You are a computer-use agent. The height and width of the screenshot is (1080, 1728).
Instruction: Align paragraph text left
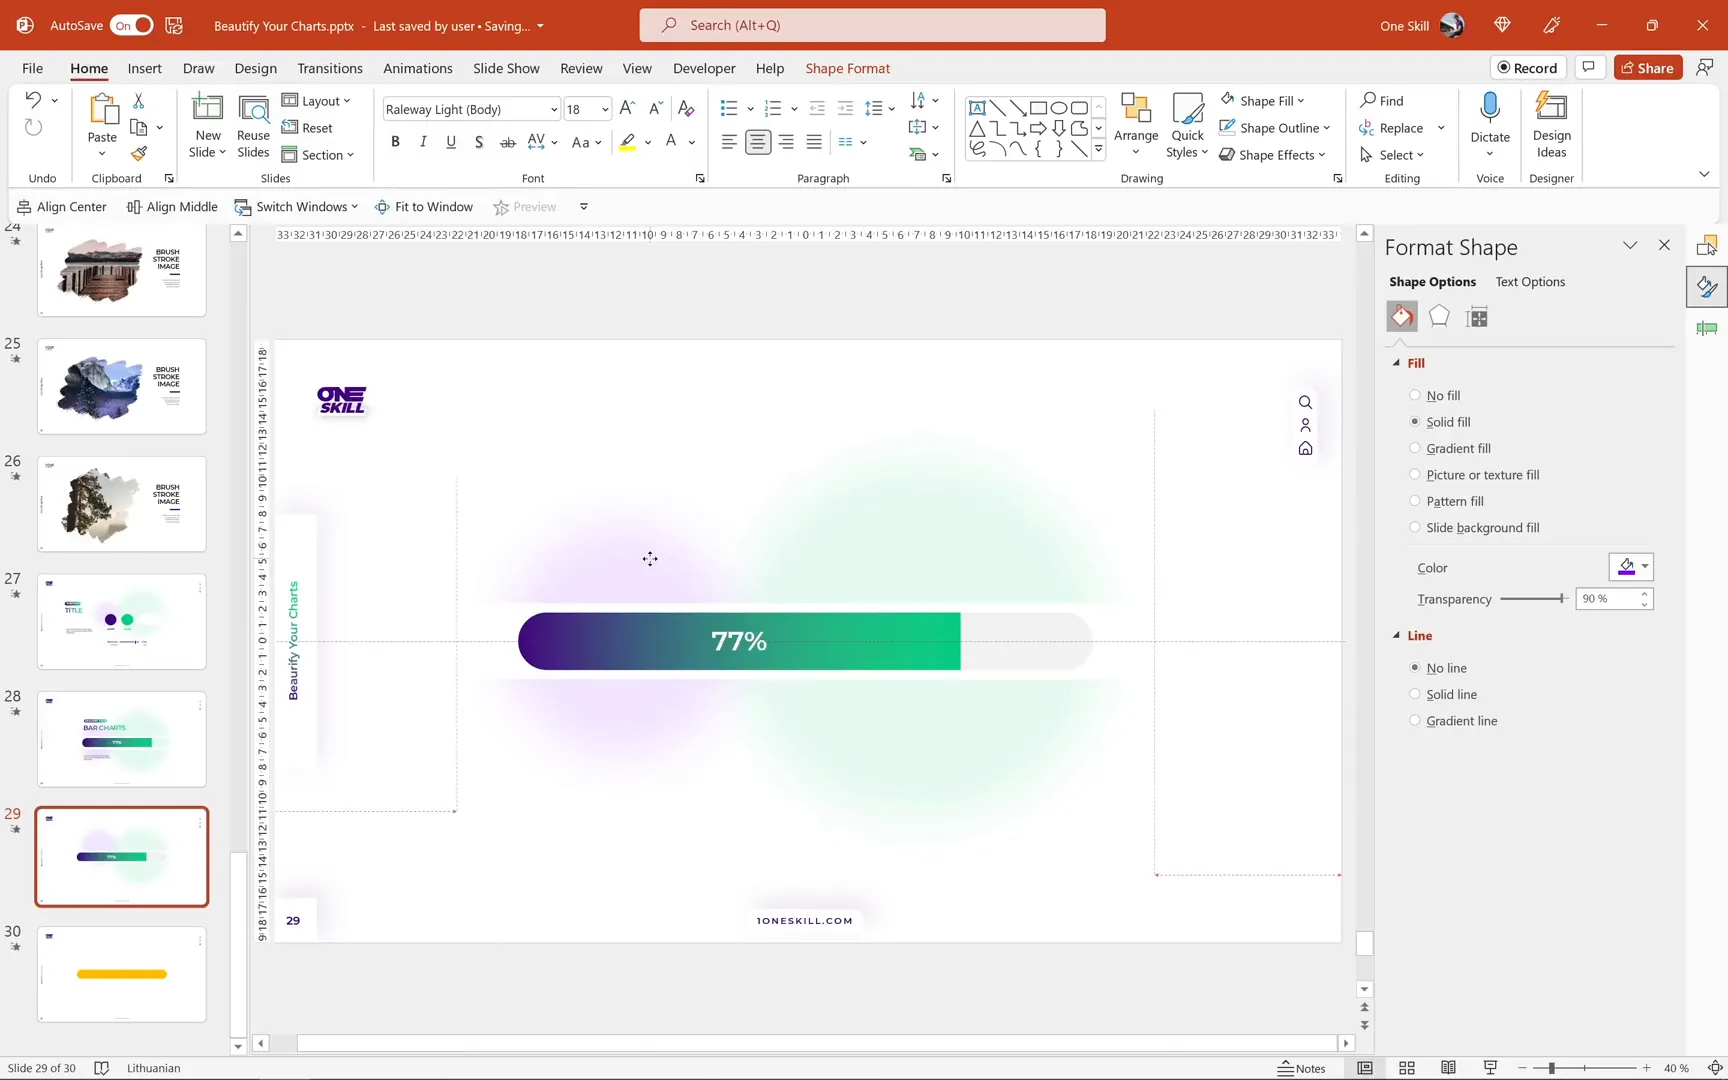(729, 142)
